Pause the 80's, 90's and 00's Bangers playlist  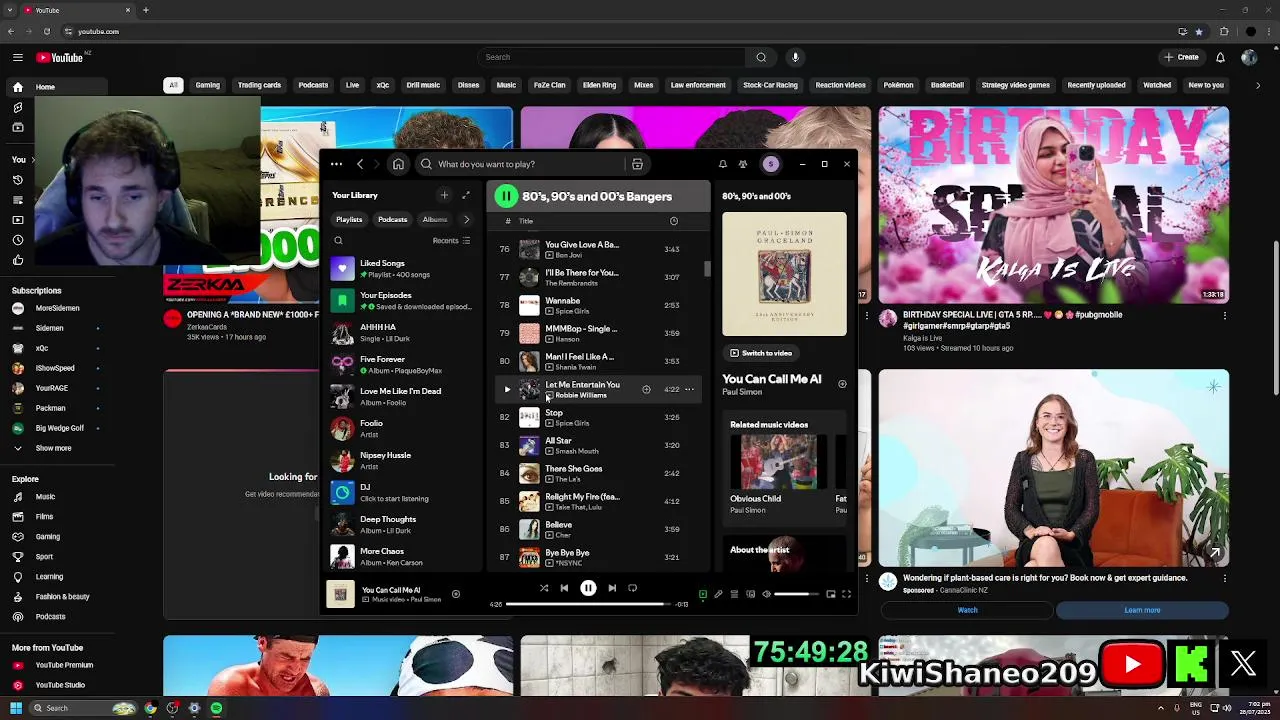pyautogui.click(x=506, y=197)
